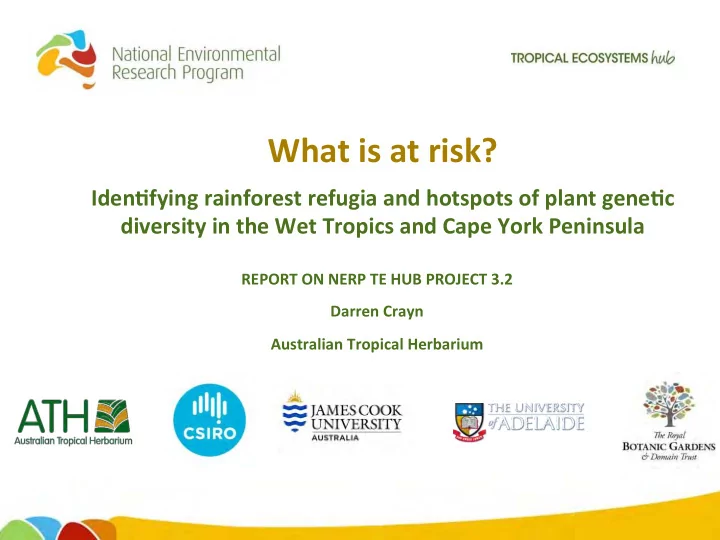Click the James Cook University logo
Viewport: 720px width, 540px height.
point(342,416)
